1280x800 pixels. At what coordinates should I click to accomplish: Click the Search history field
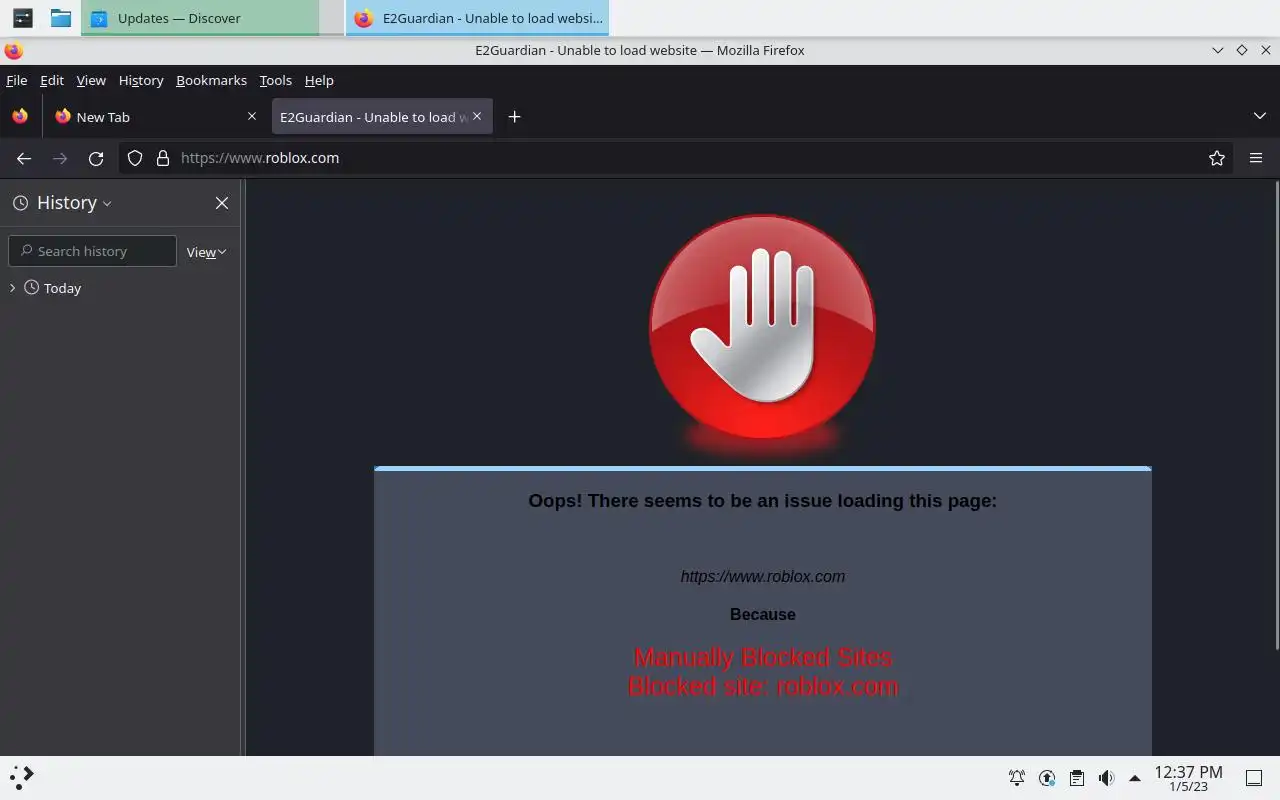tap(92, 251)
